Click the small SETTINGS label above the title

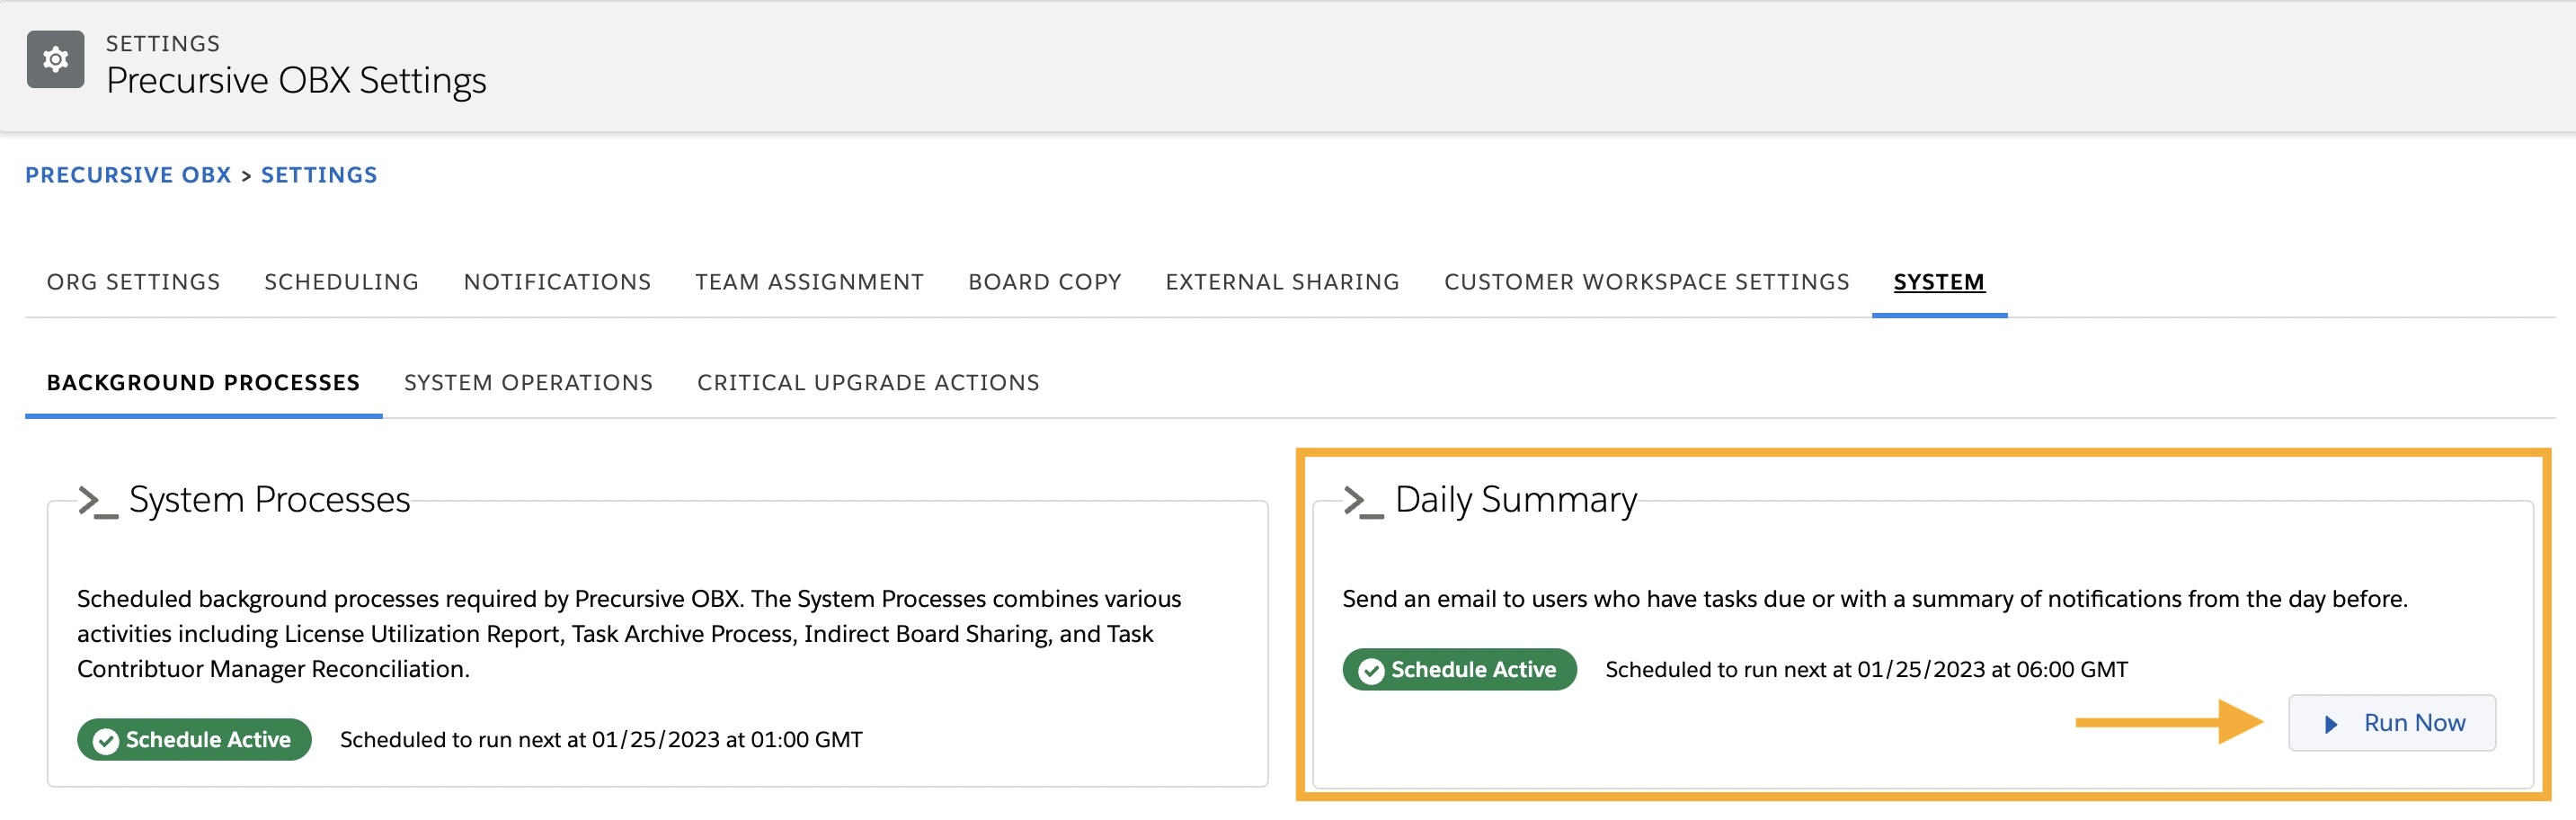click(163, 43)
